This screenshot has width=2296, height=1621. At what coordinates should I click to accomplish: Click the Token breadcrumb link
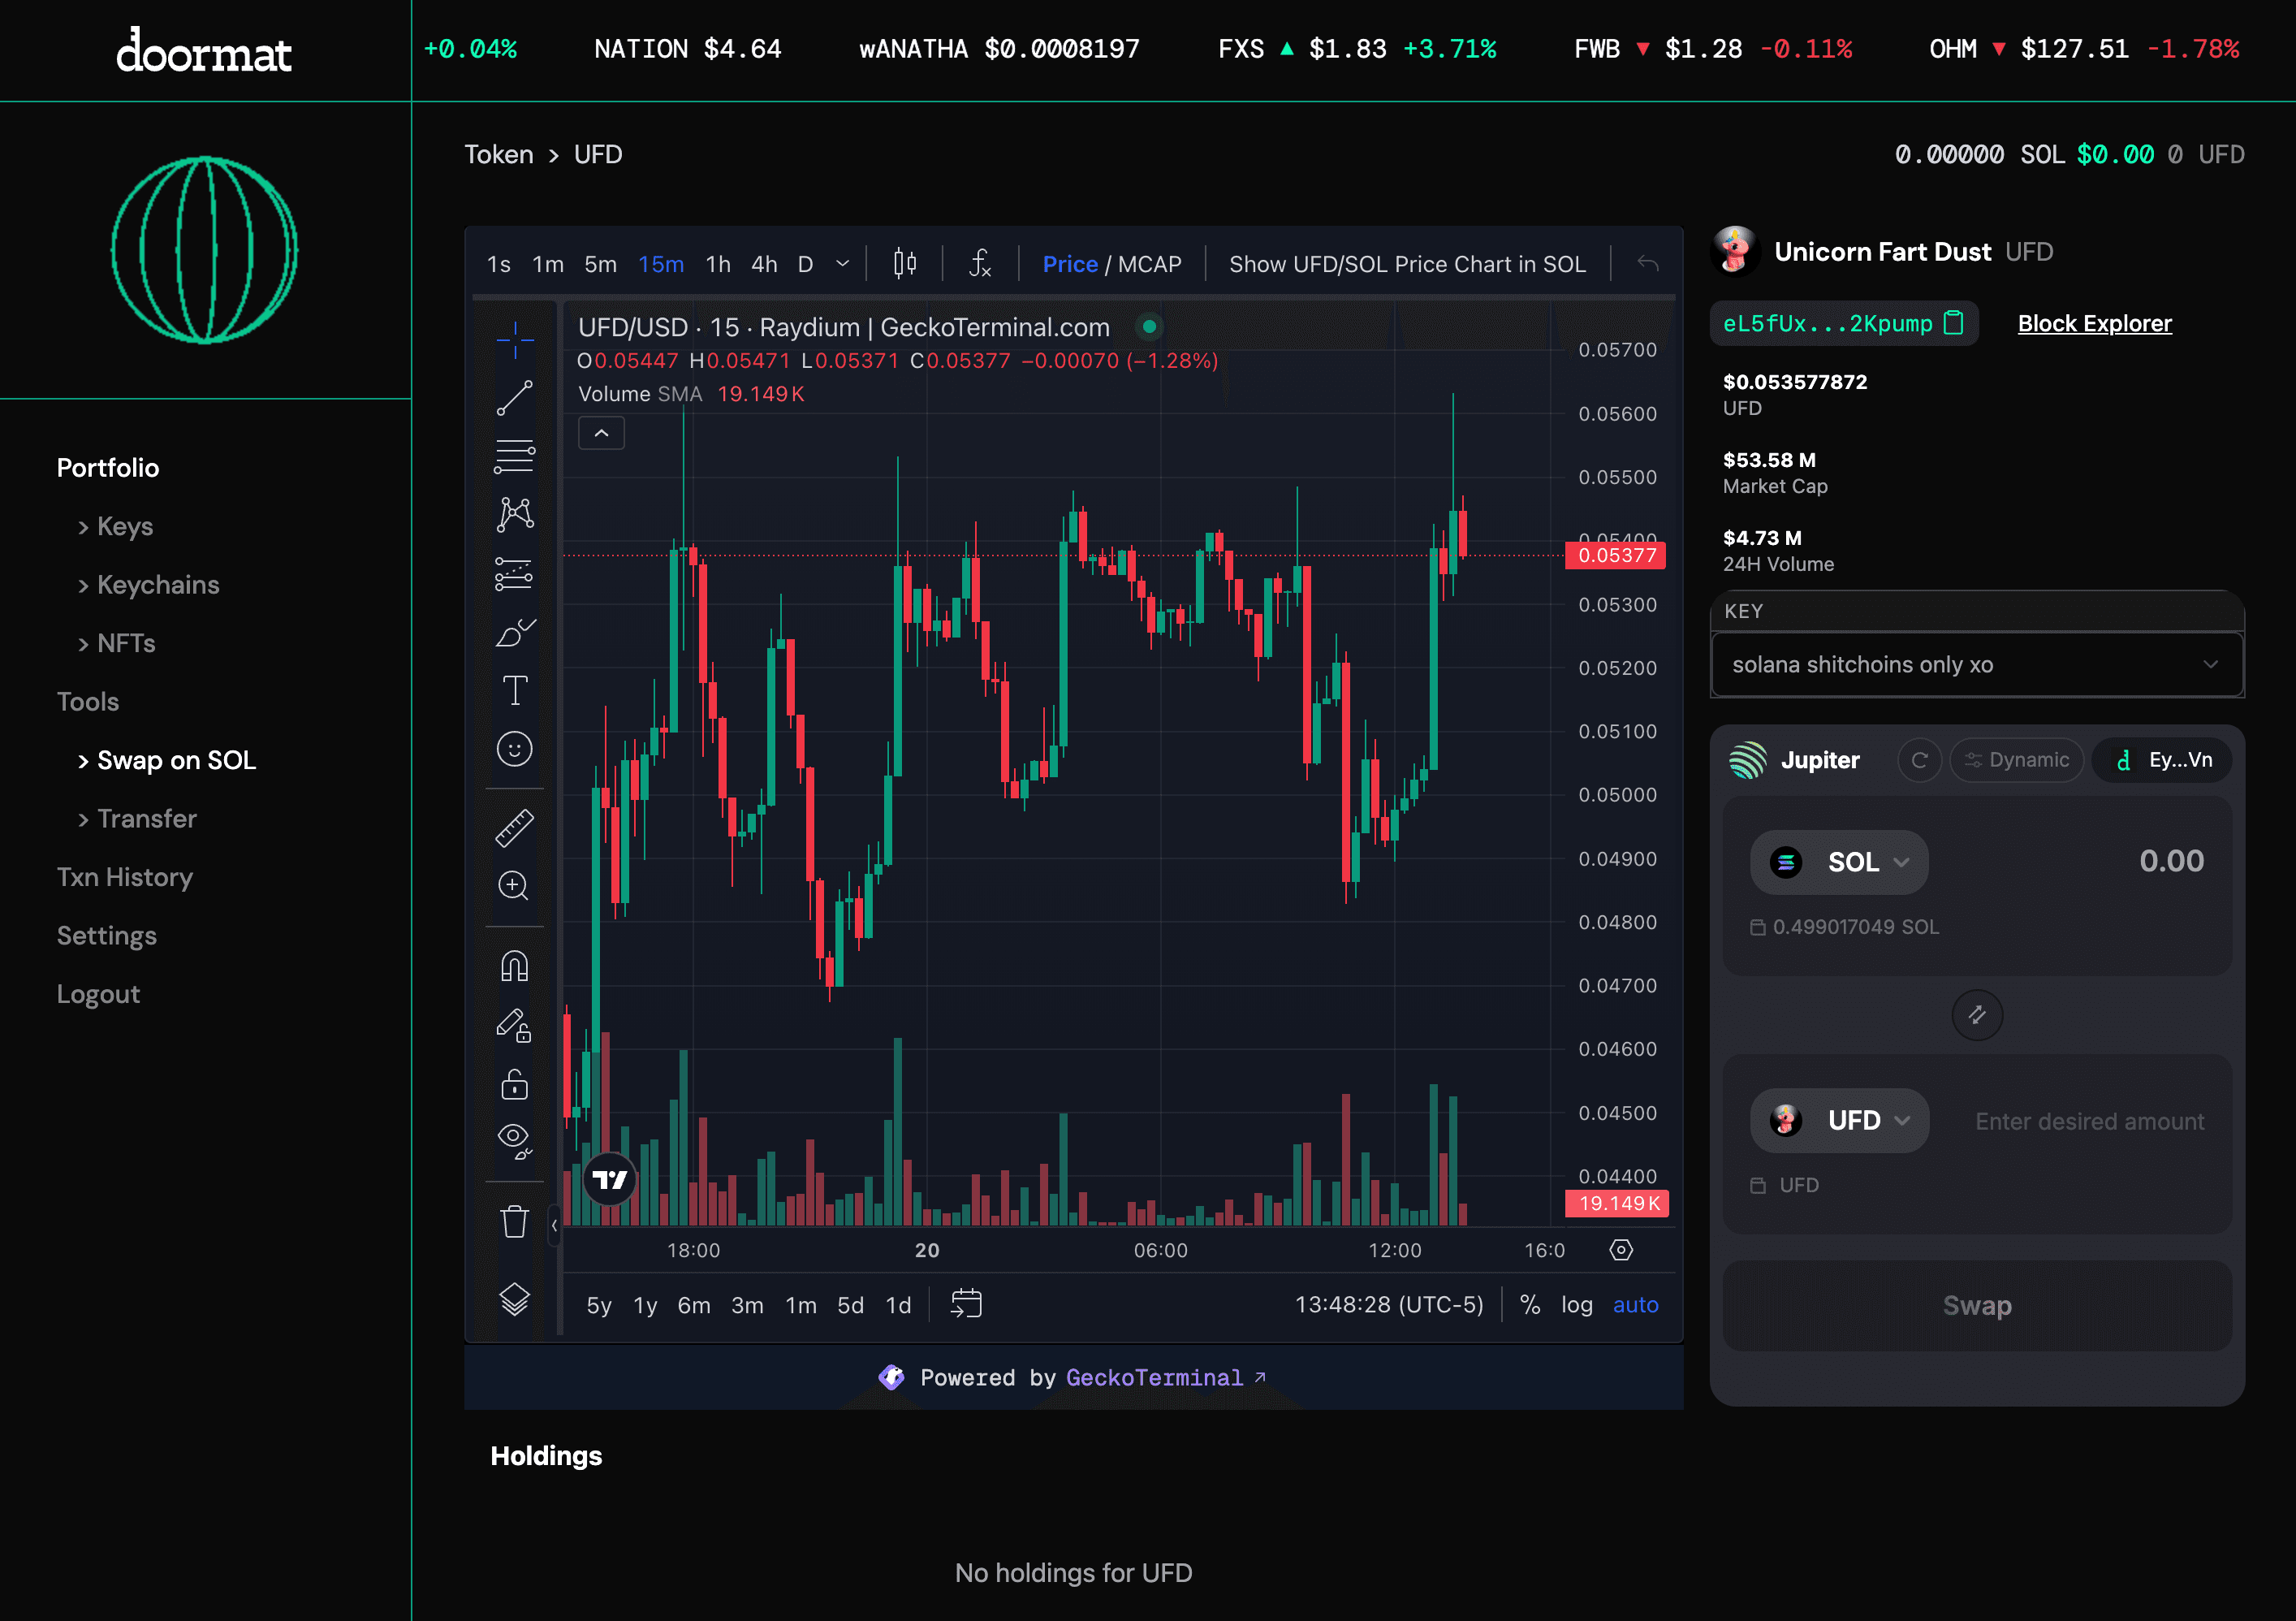(x=498, y=154)
